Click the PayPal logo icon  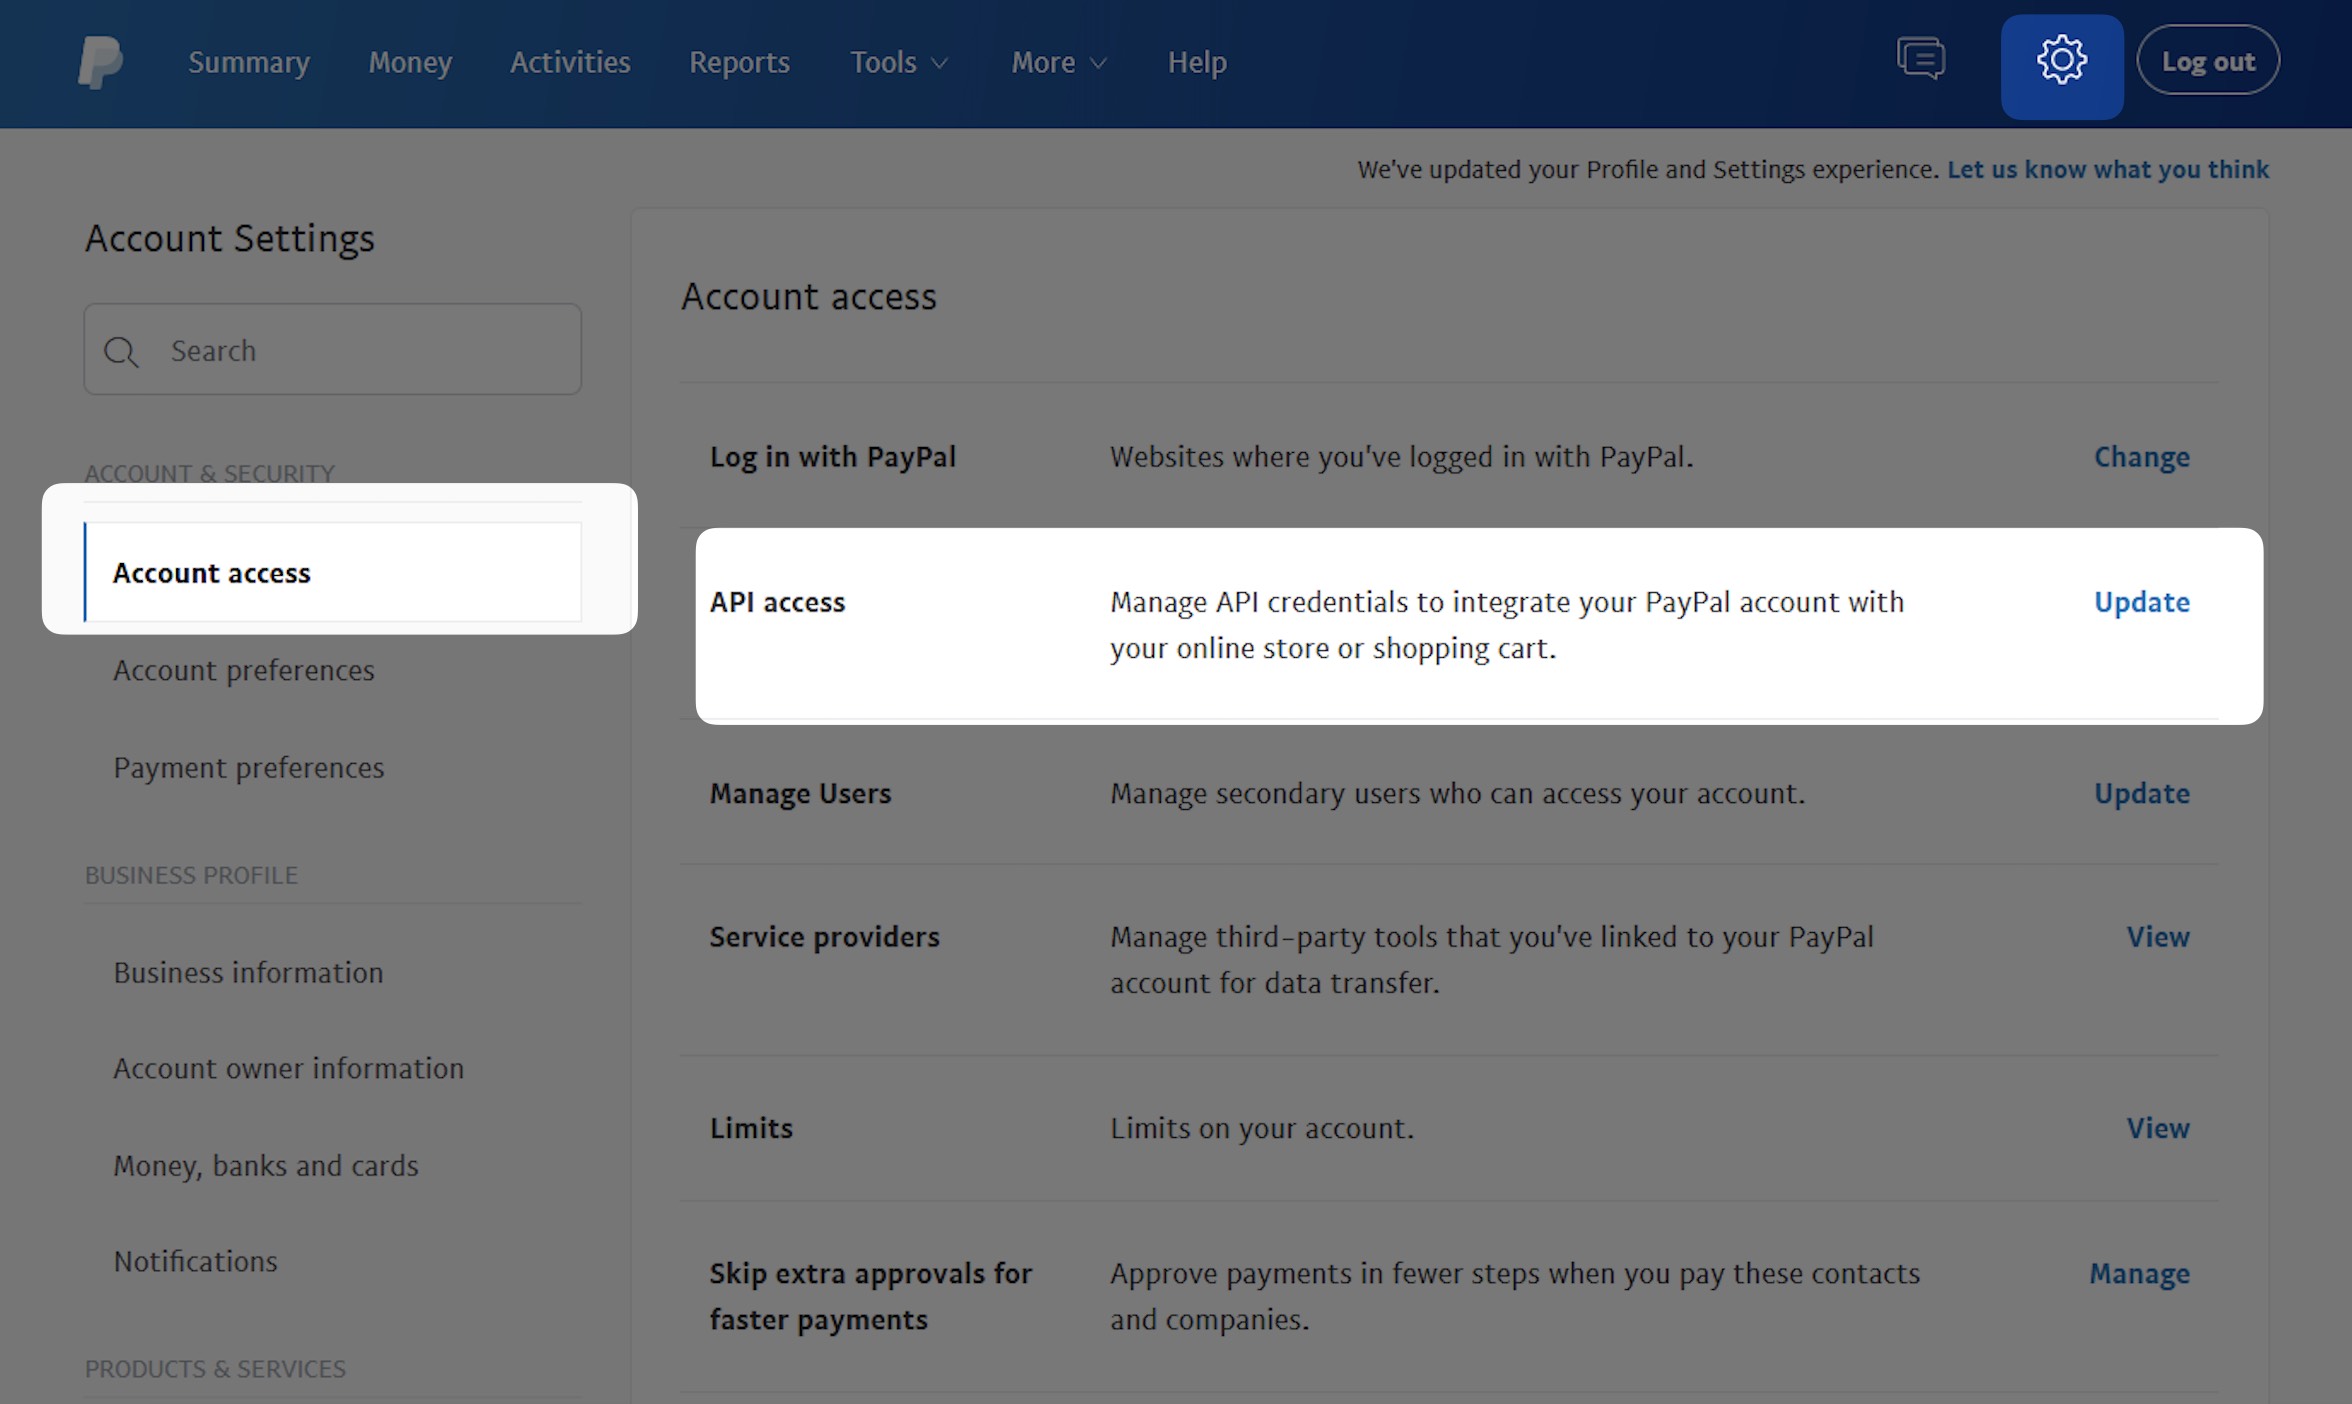101,62
